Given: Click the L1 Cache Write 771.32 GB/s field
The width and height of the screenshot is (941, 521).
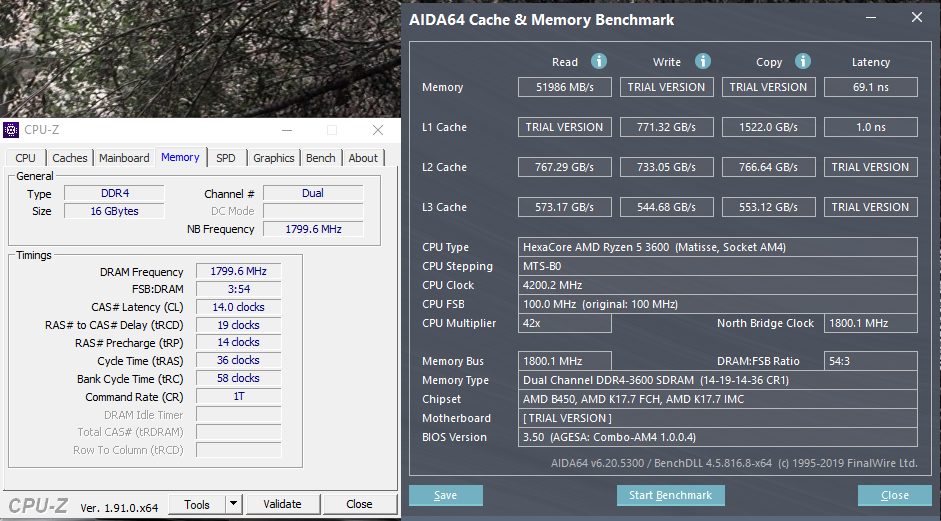Looking at the screenshot, I should click(667, 127).
